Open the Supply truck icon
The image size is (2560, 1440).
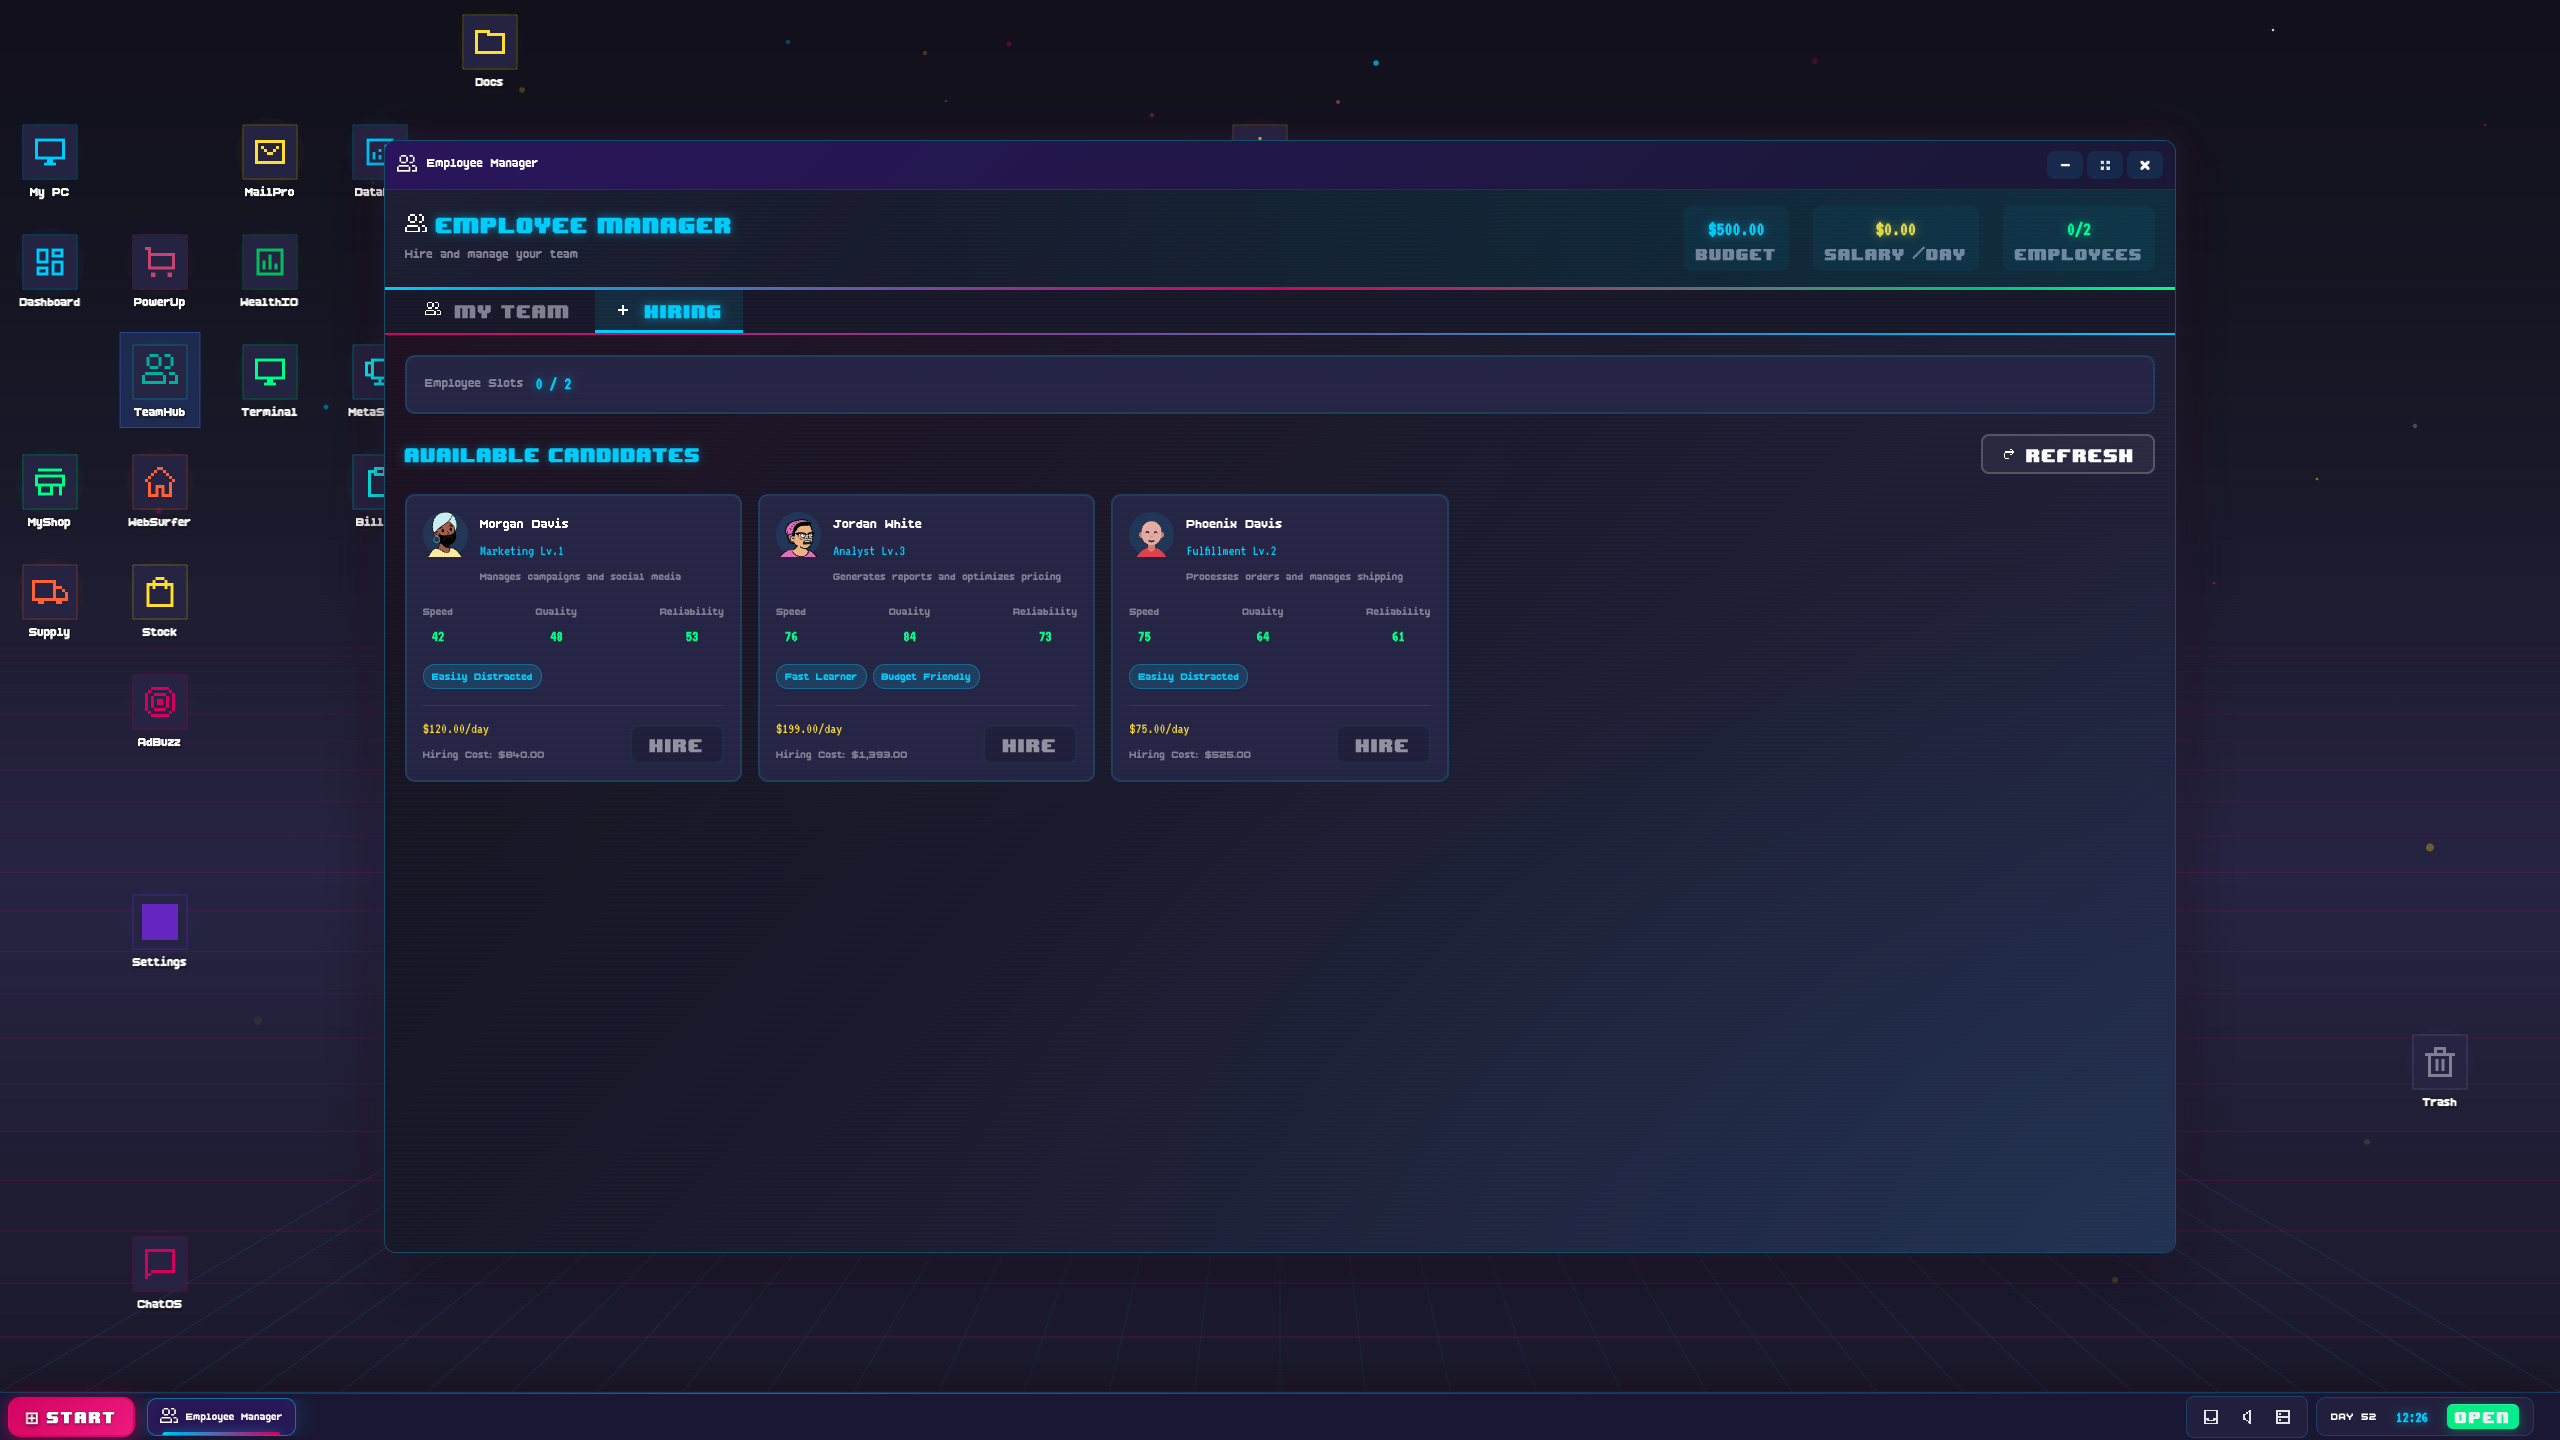49,593
